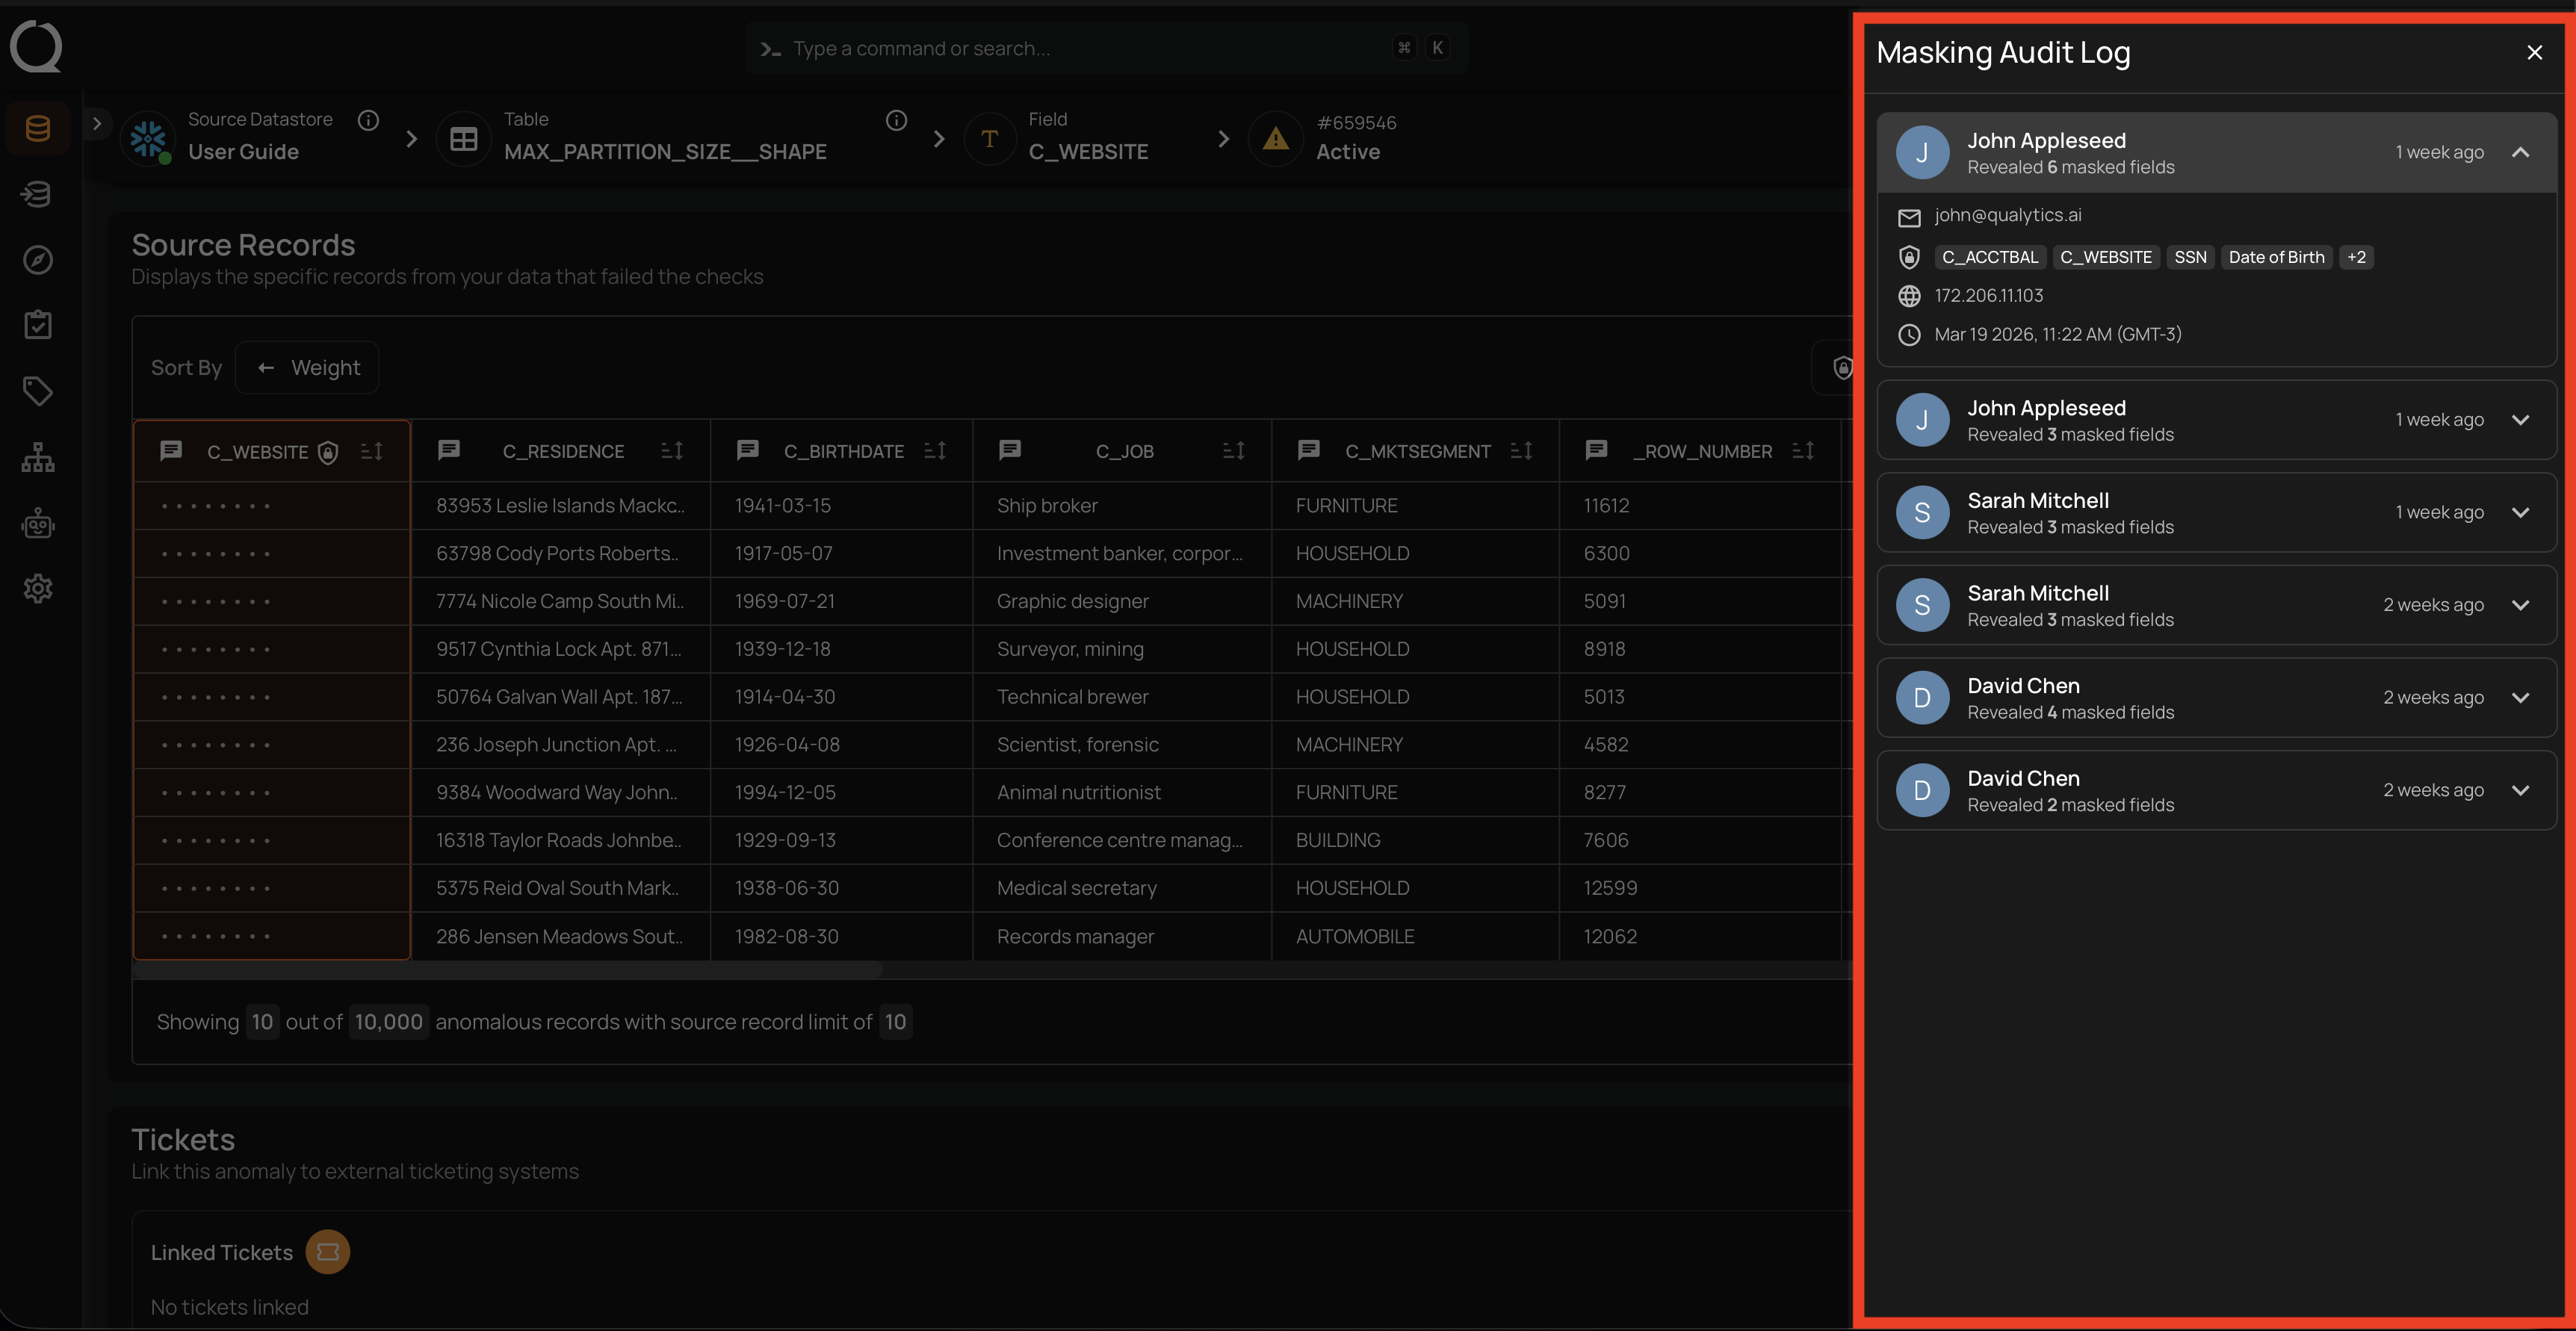Viewport: 2576px width, 1331px height.
Task: Click the Weight sort button
Action: click(307, 367)
